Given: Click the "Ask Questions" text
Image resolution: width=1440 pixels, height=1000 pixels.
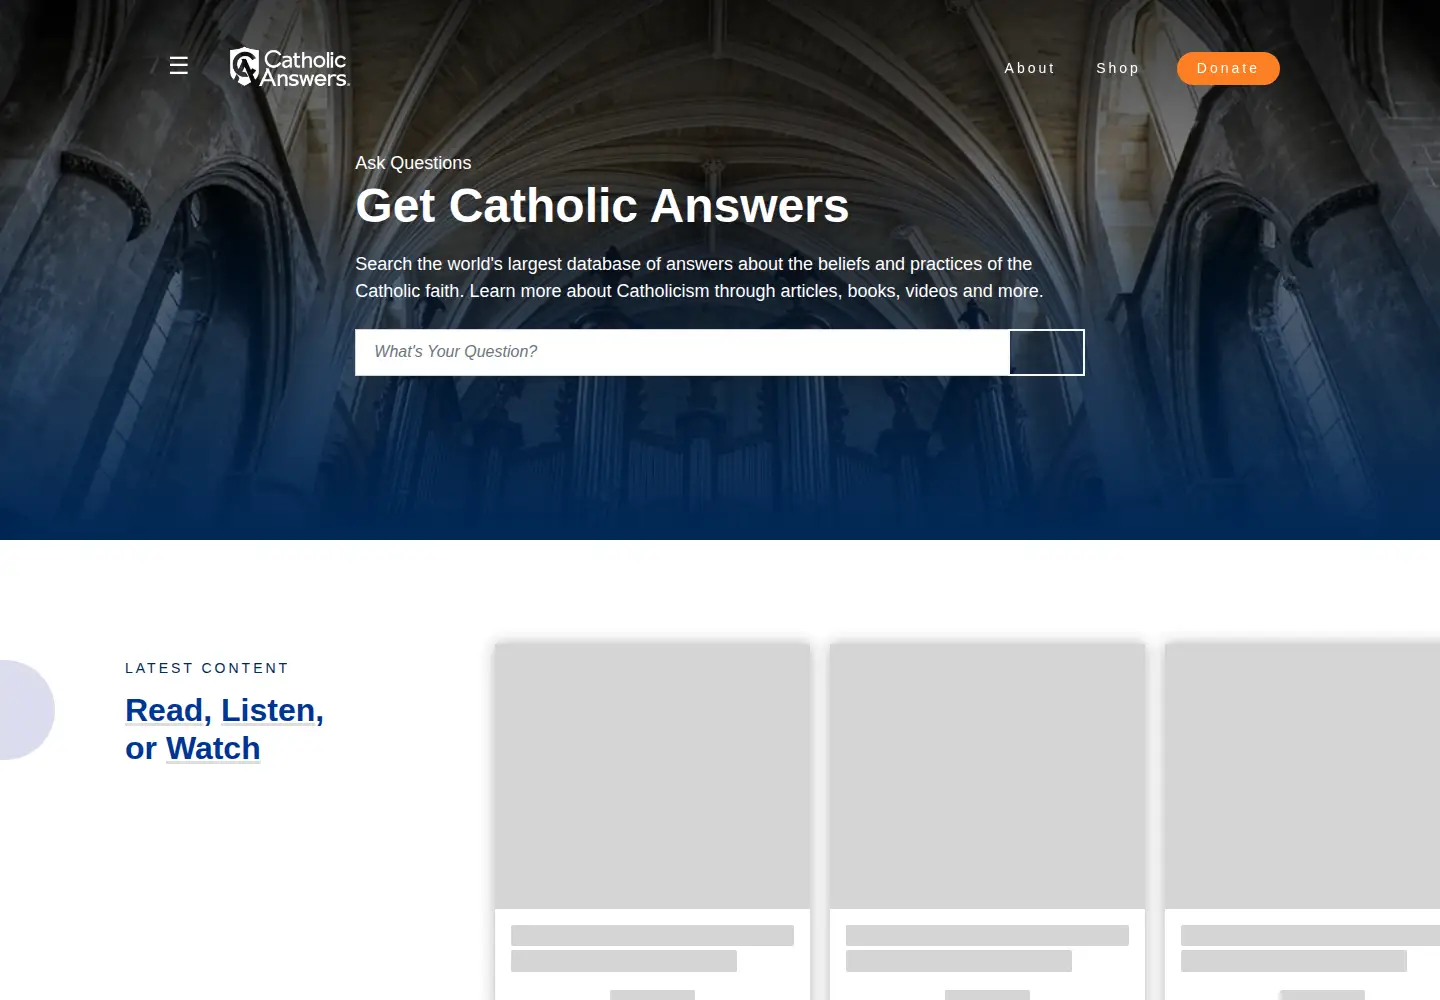Looking at the screenshot, I should point(413,163).
